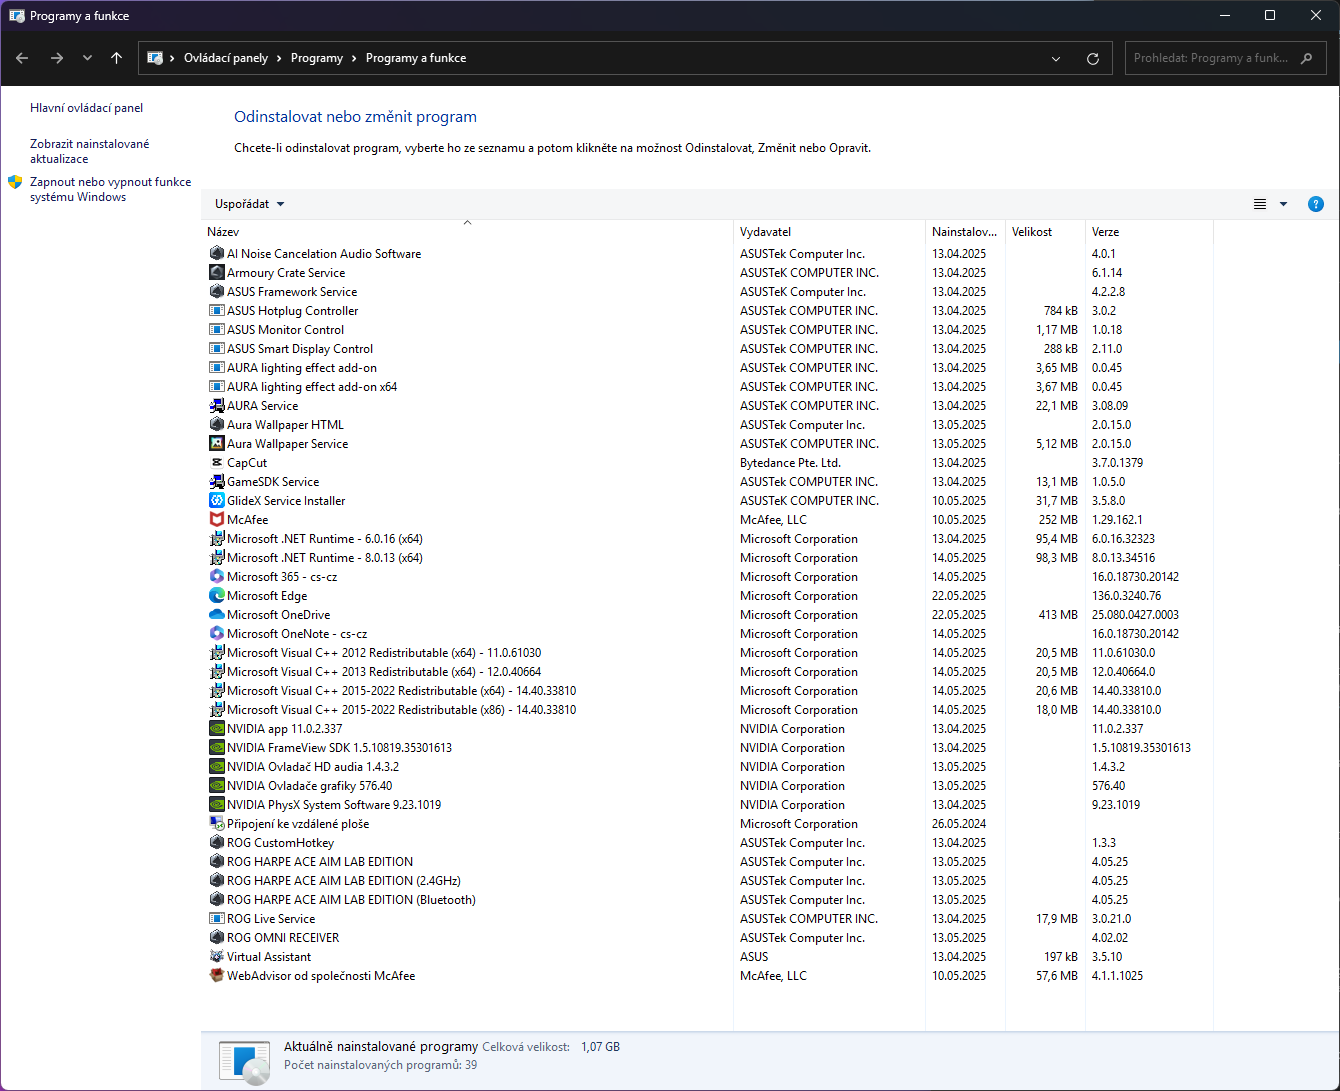Image resolution: width=1340 pixels, height=1091 pixels.
Task: Open recent locations dropdown near navigation arrows
Action: (x=88, y=59)
